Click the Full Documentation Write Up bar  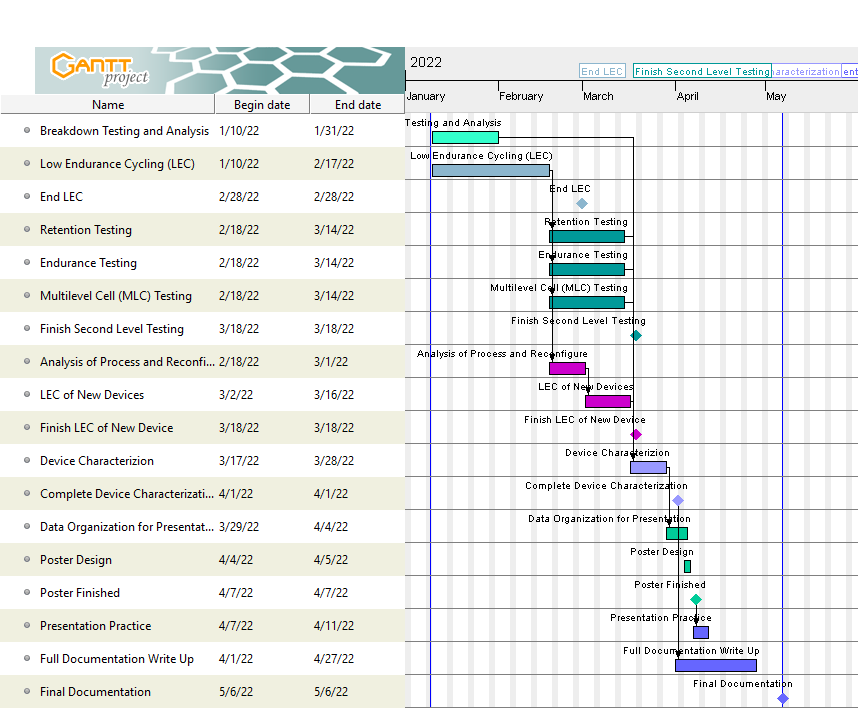point(716,665)
